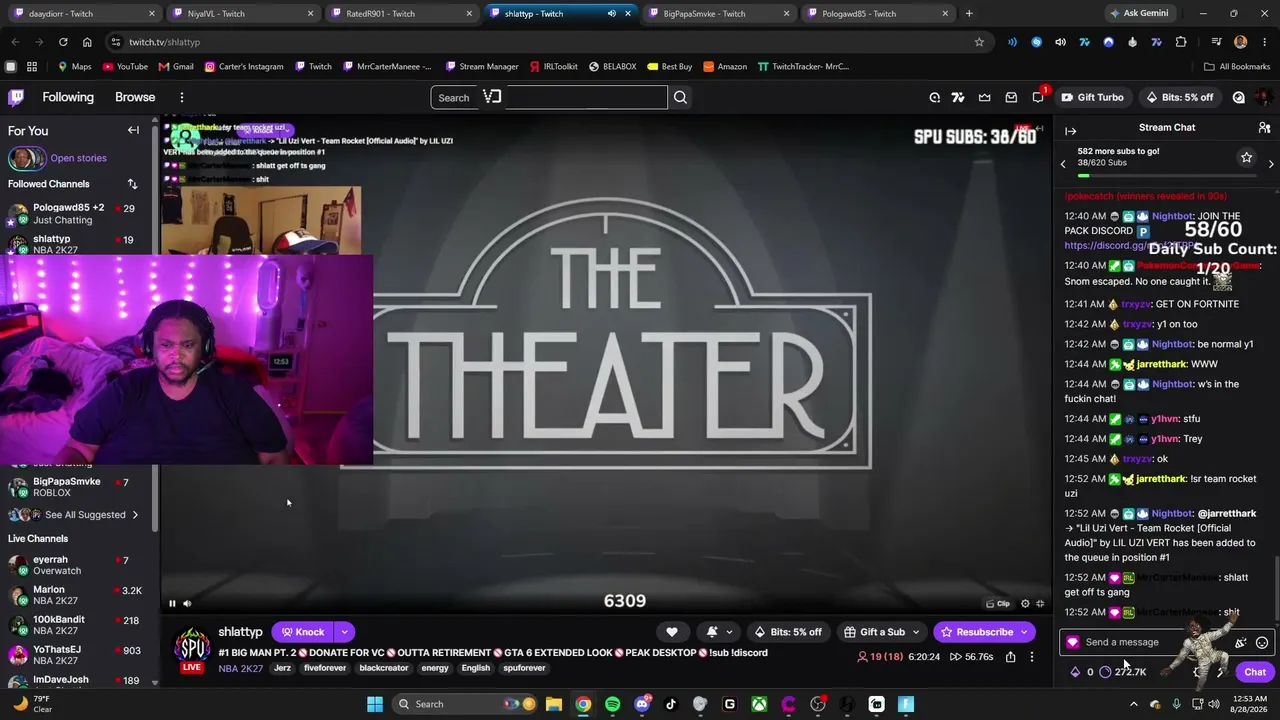The image size is (1280, 720).
Task: Open the Following page
Action: point(68,97)
